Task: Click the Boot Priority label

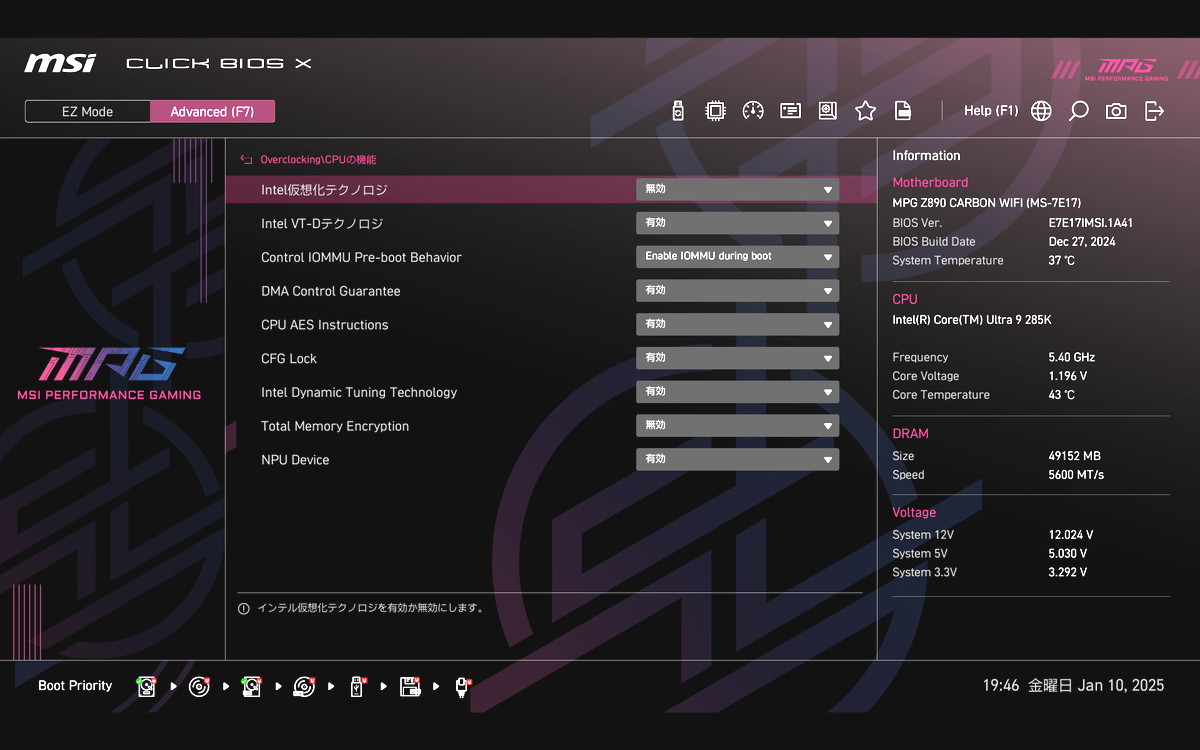Action: [x=75, y=686]
